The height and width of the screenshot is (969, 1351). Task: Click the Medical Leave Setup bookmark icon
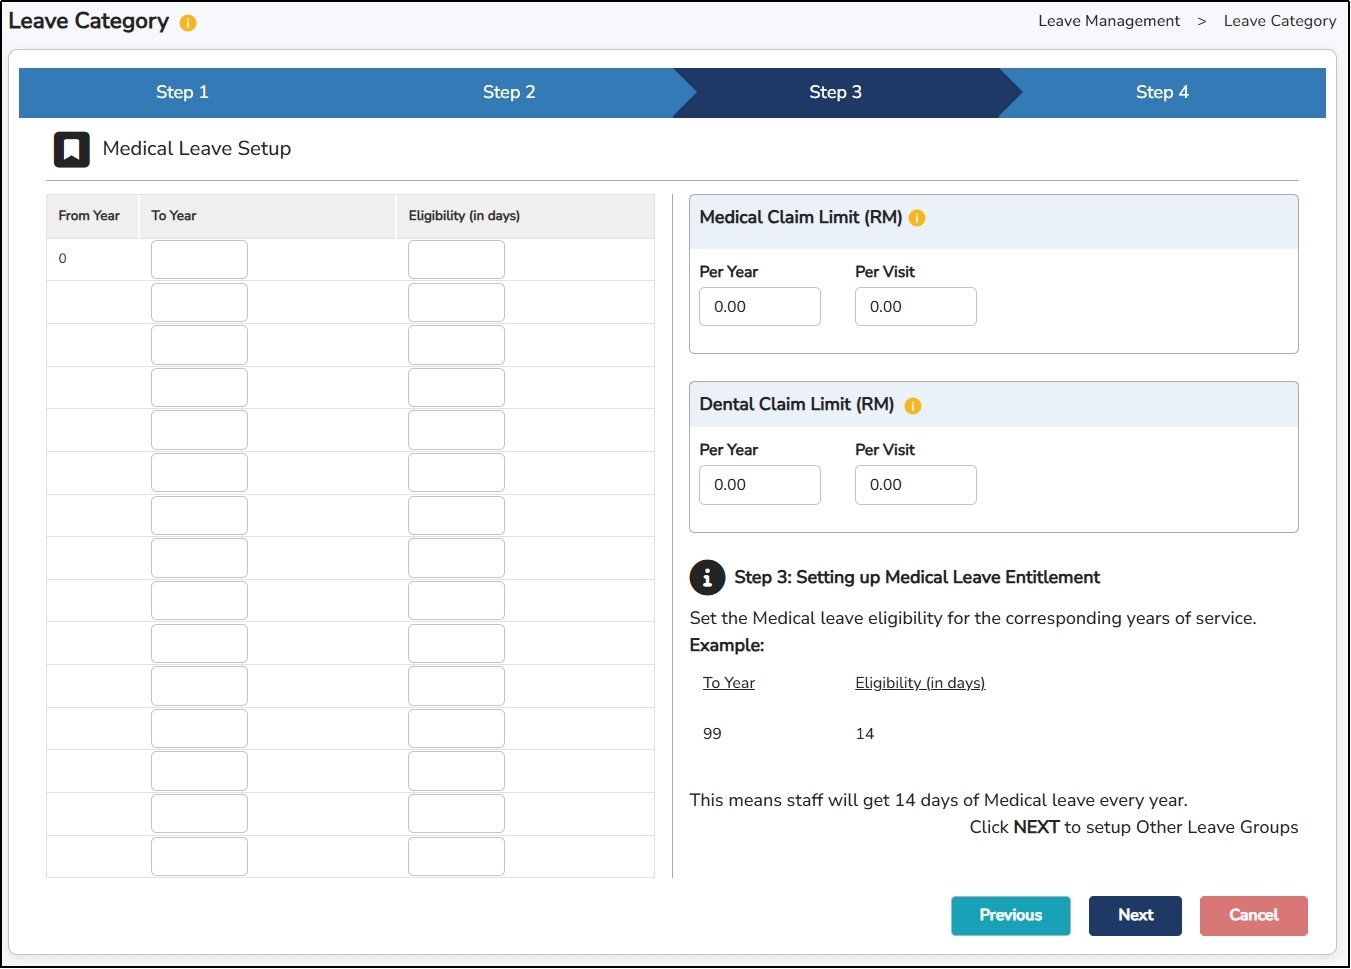pos(72,149)
